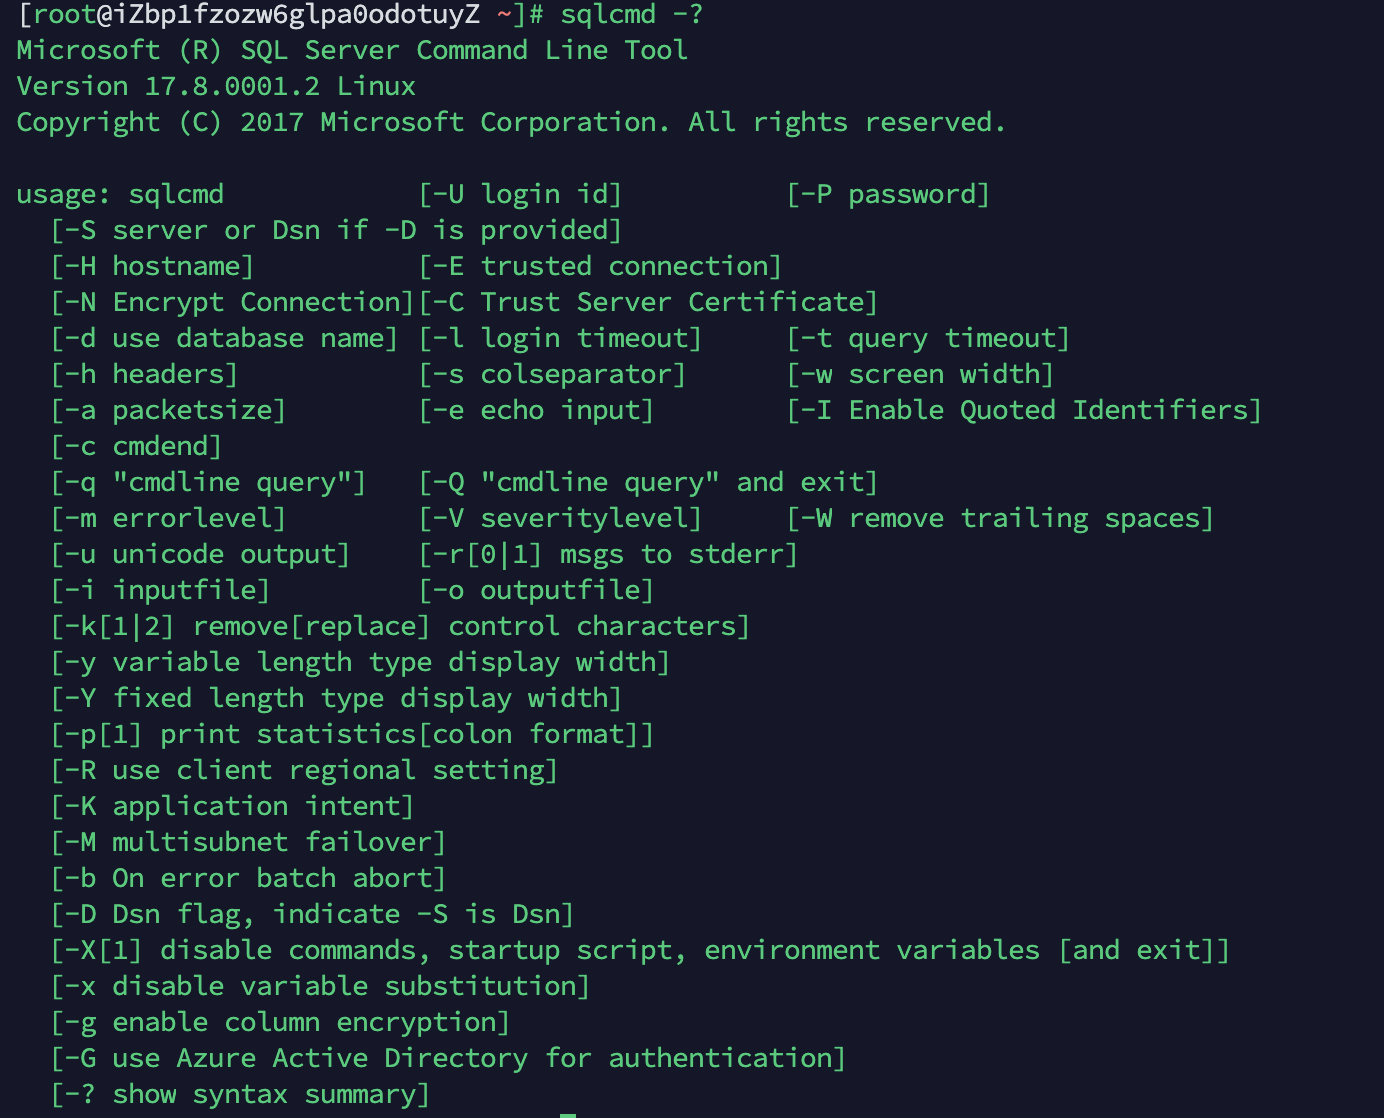1384x1118 pixels.
Task: Click the '[-E trusted connection]' option
Action: tap(600, 266)
